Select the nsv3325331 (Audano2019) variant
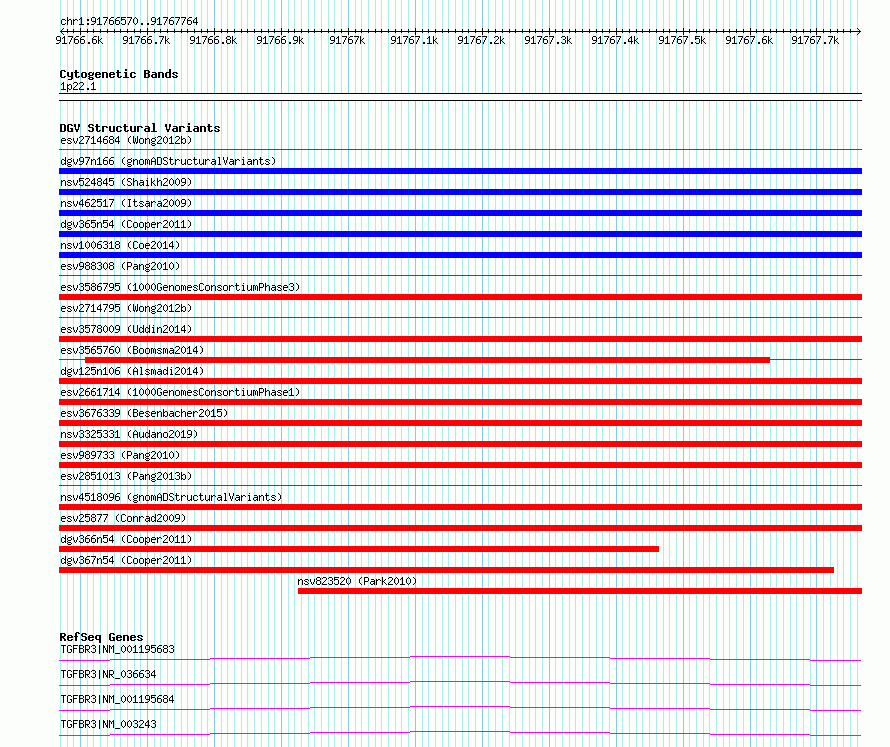890x747 pixels. pyautogui.click(x=129, y=434)
